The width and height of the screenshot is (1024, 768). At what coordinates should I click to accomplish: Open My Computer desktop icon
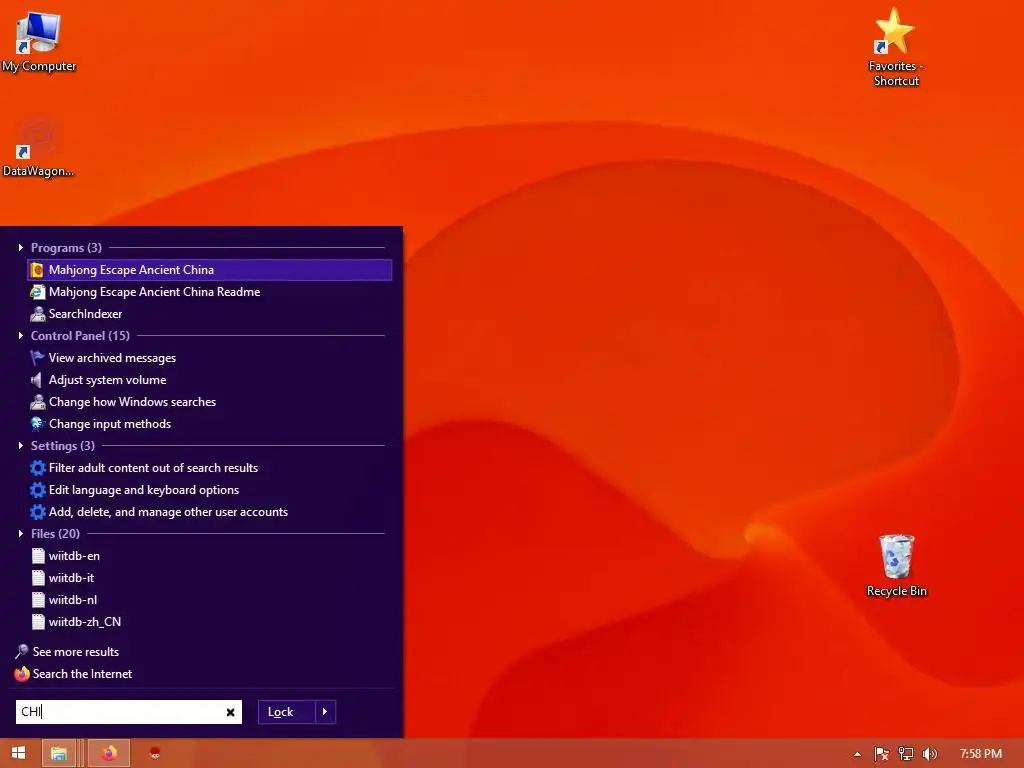point(39,40)
